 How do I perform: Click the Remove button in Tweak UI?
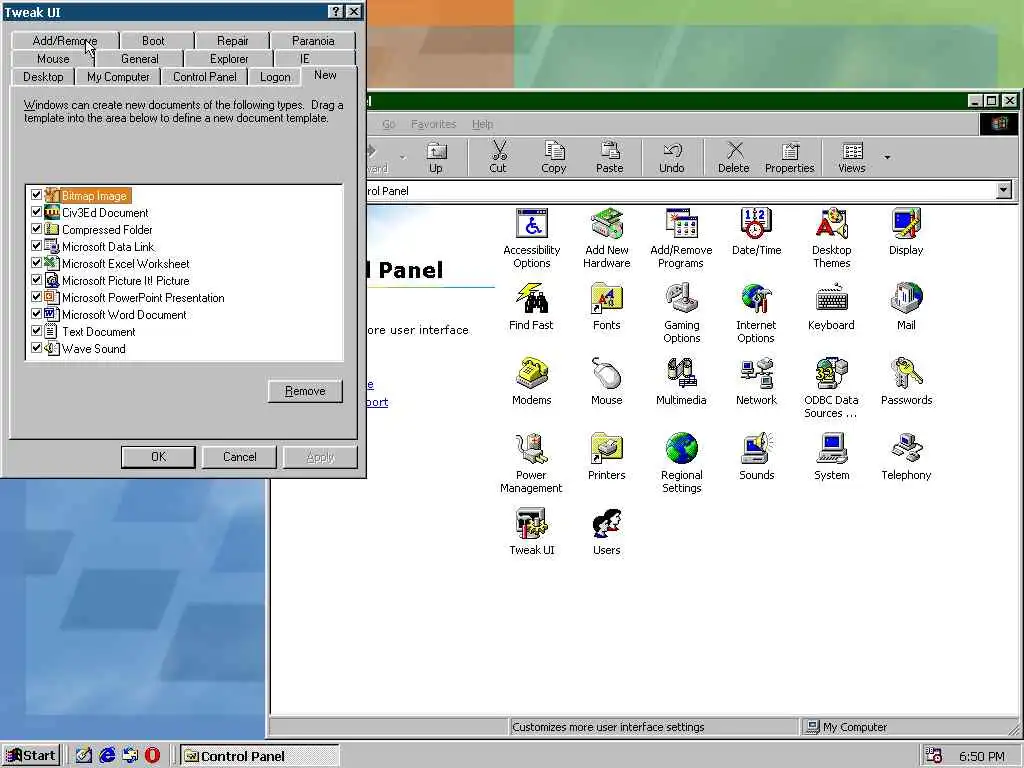tap(305, 391)
